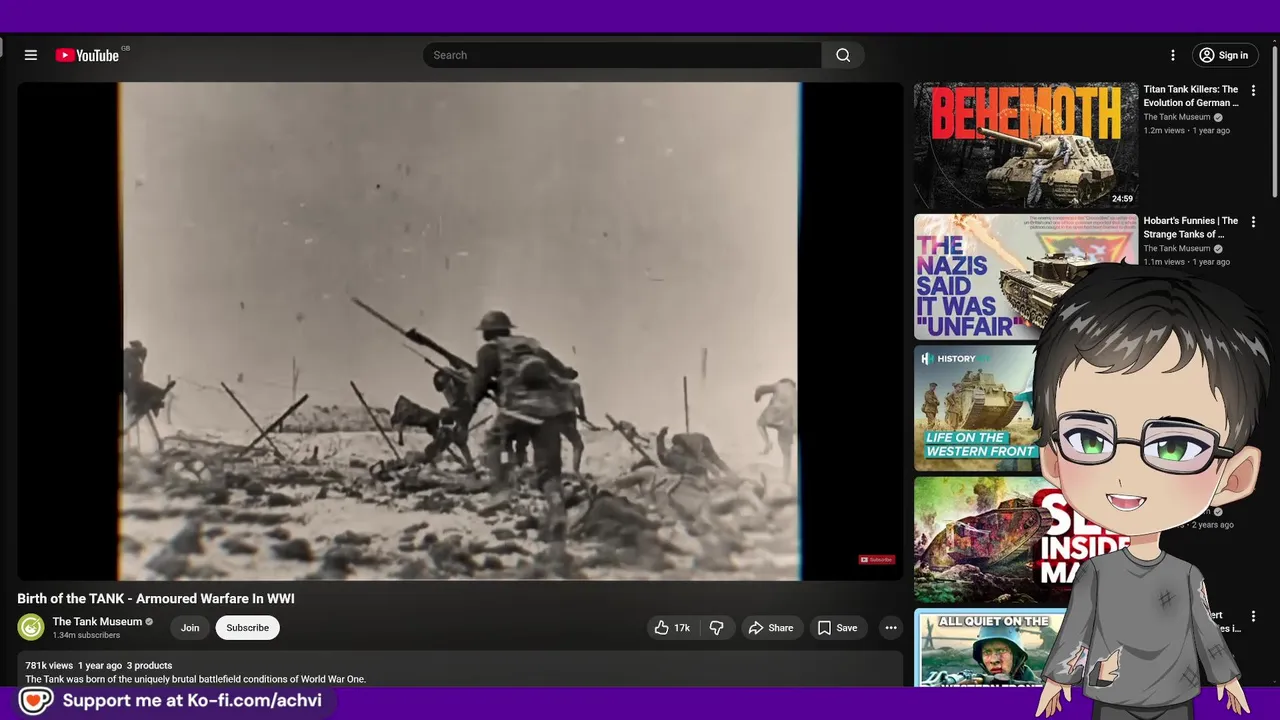
Task: Subscribe to The Tank Museum
Action: pyautogui.click(x=247, y=628)
